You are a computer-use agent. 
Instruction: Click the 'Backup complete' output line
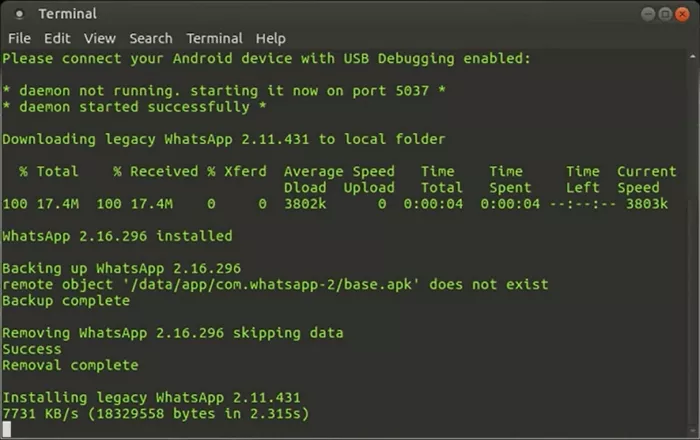pyautogui.click(x=66, y=300)
